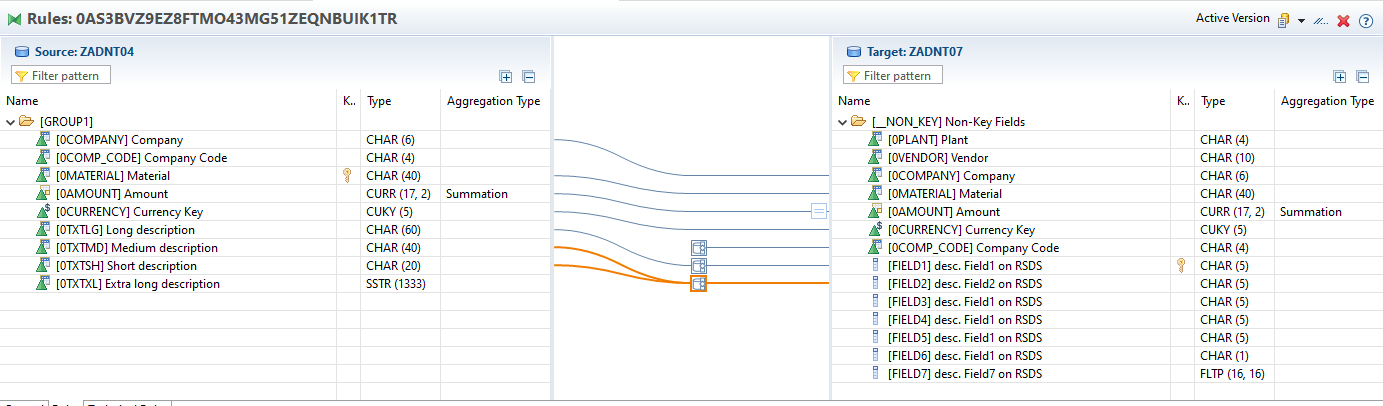The image size is (1383, 406).
Task: Click the Target Type column header
Action: pos(1213,101)
